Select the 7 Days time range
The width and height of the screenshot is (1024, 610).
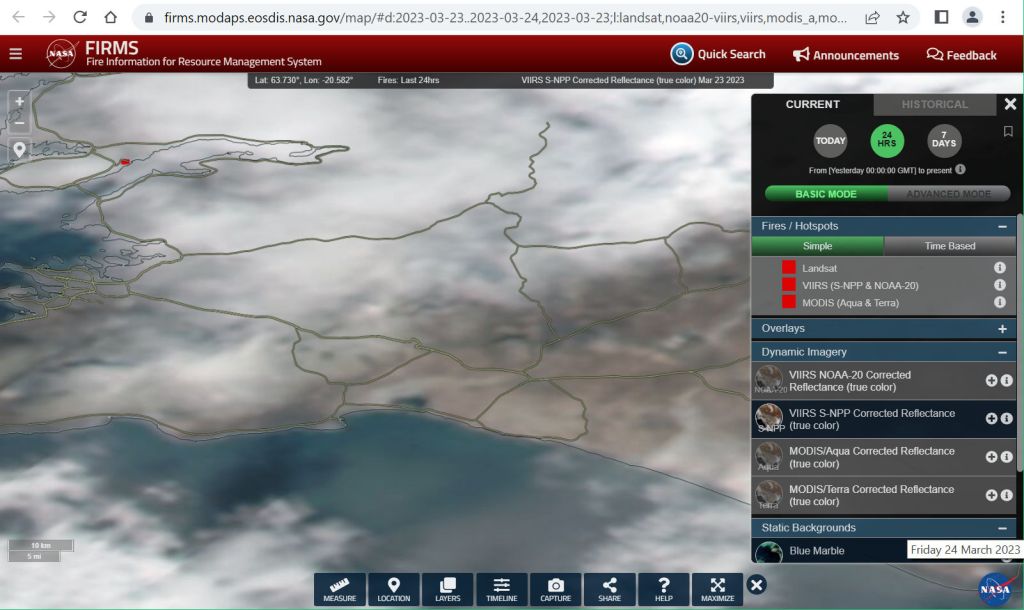pos(944,141)
